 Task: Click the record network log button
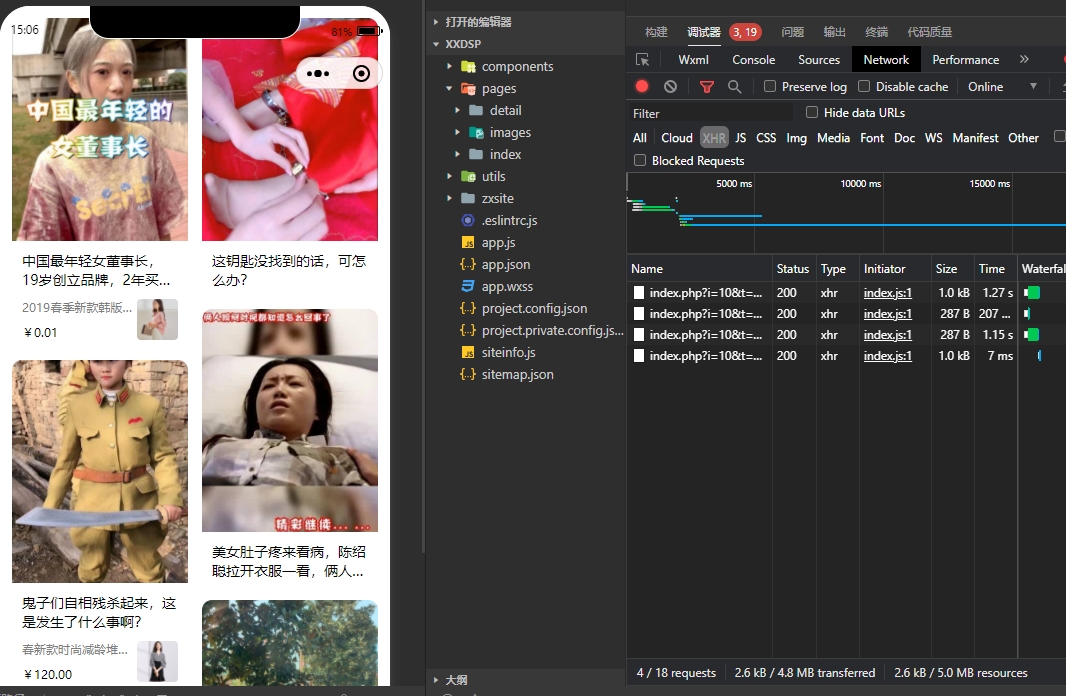(x=642, y=86)
